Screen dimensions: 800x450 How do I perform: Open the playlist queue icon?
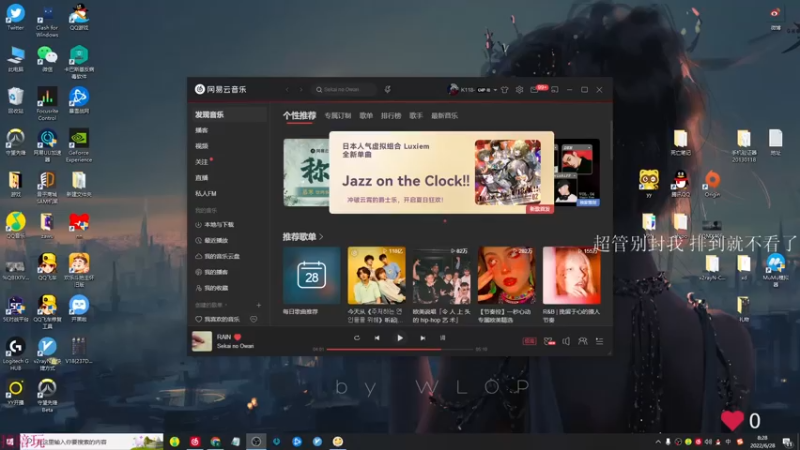point(599,341)
